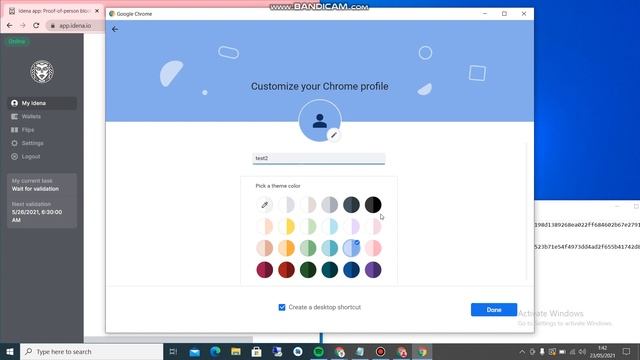Select the dark slate gray theme color
The height and width of the screenshot is (360, 640).
pos(351,204)
